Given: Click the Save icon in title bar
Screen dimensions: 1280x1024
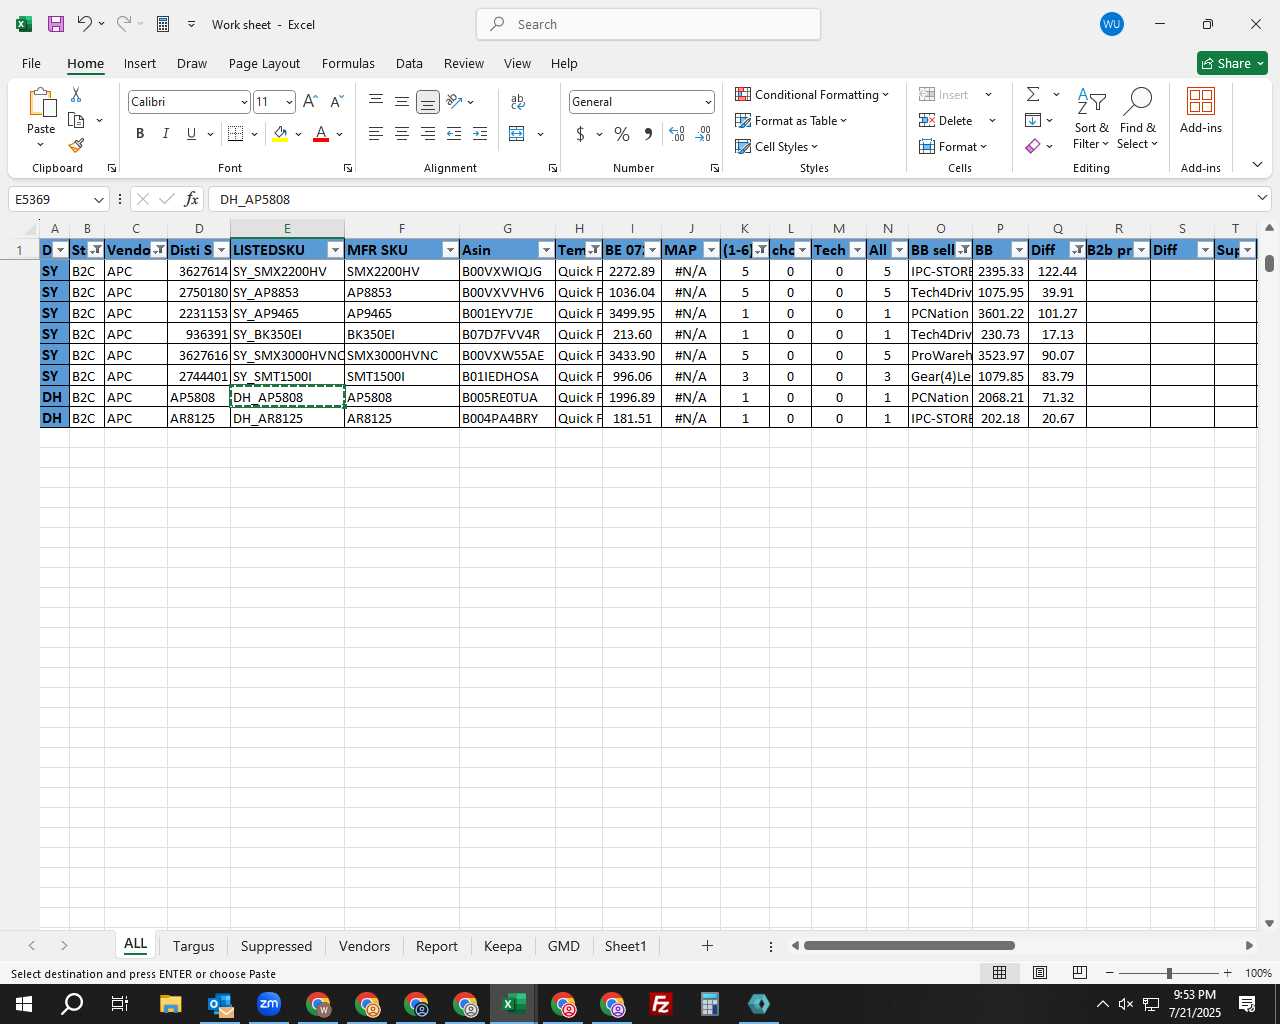Looking at the screenshot, I should point(56,24).
